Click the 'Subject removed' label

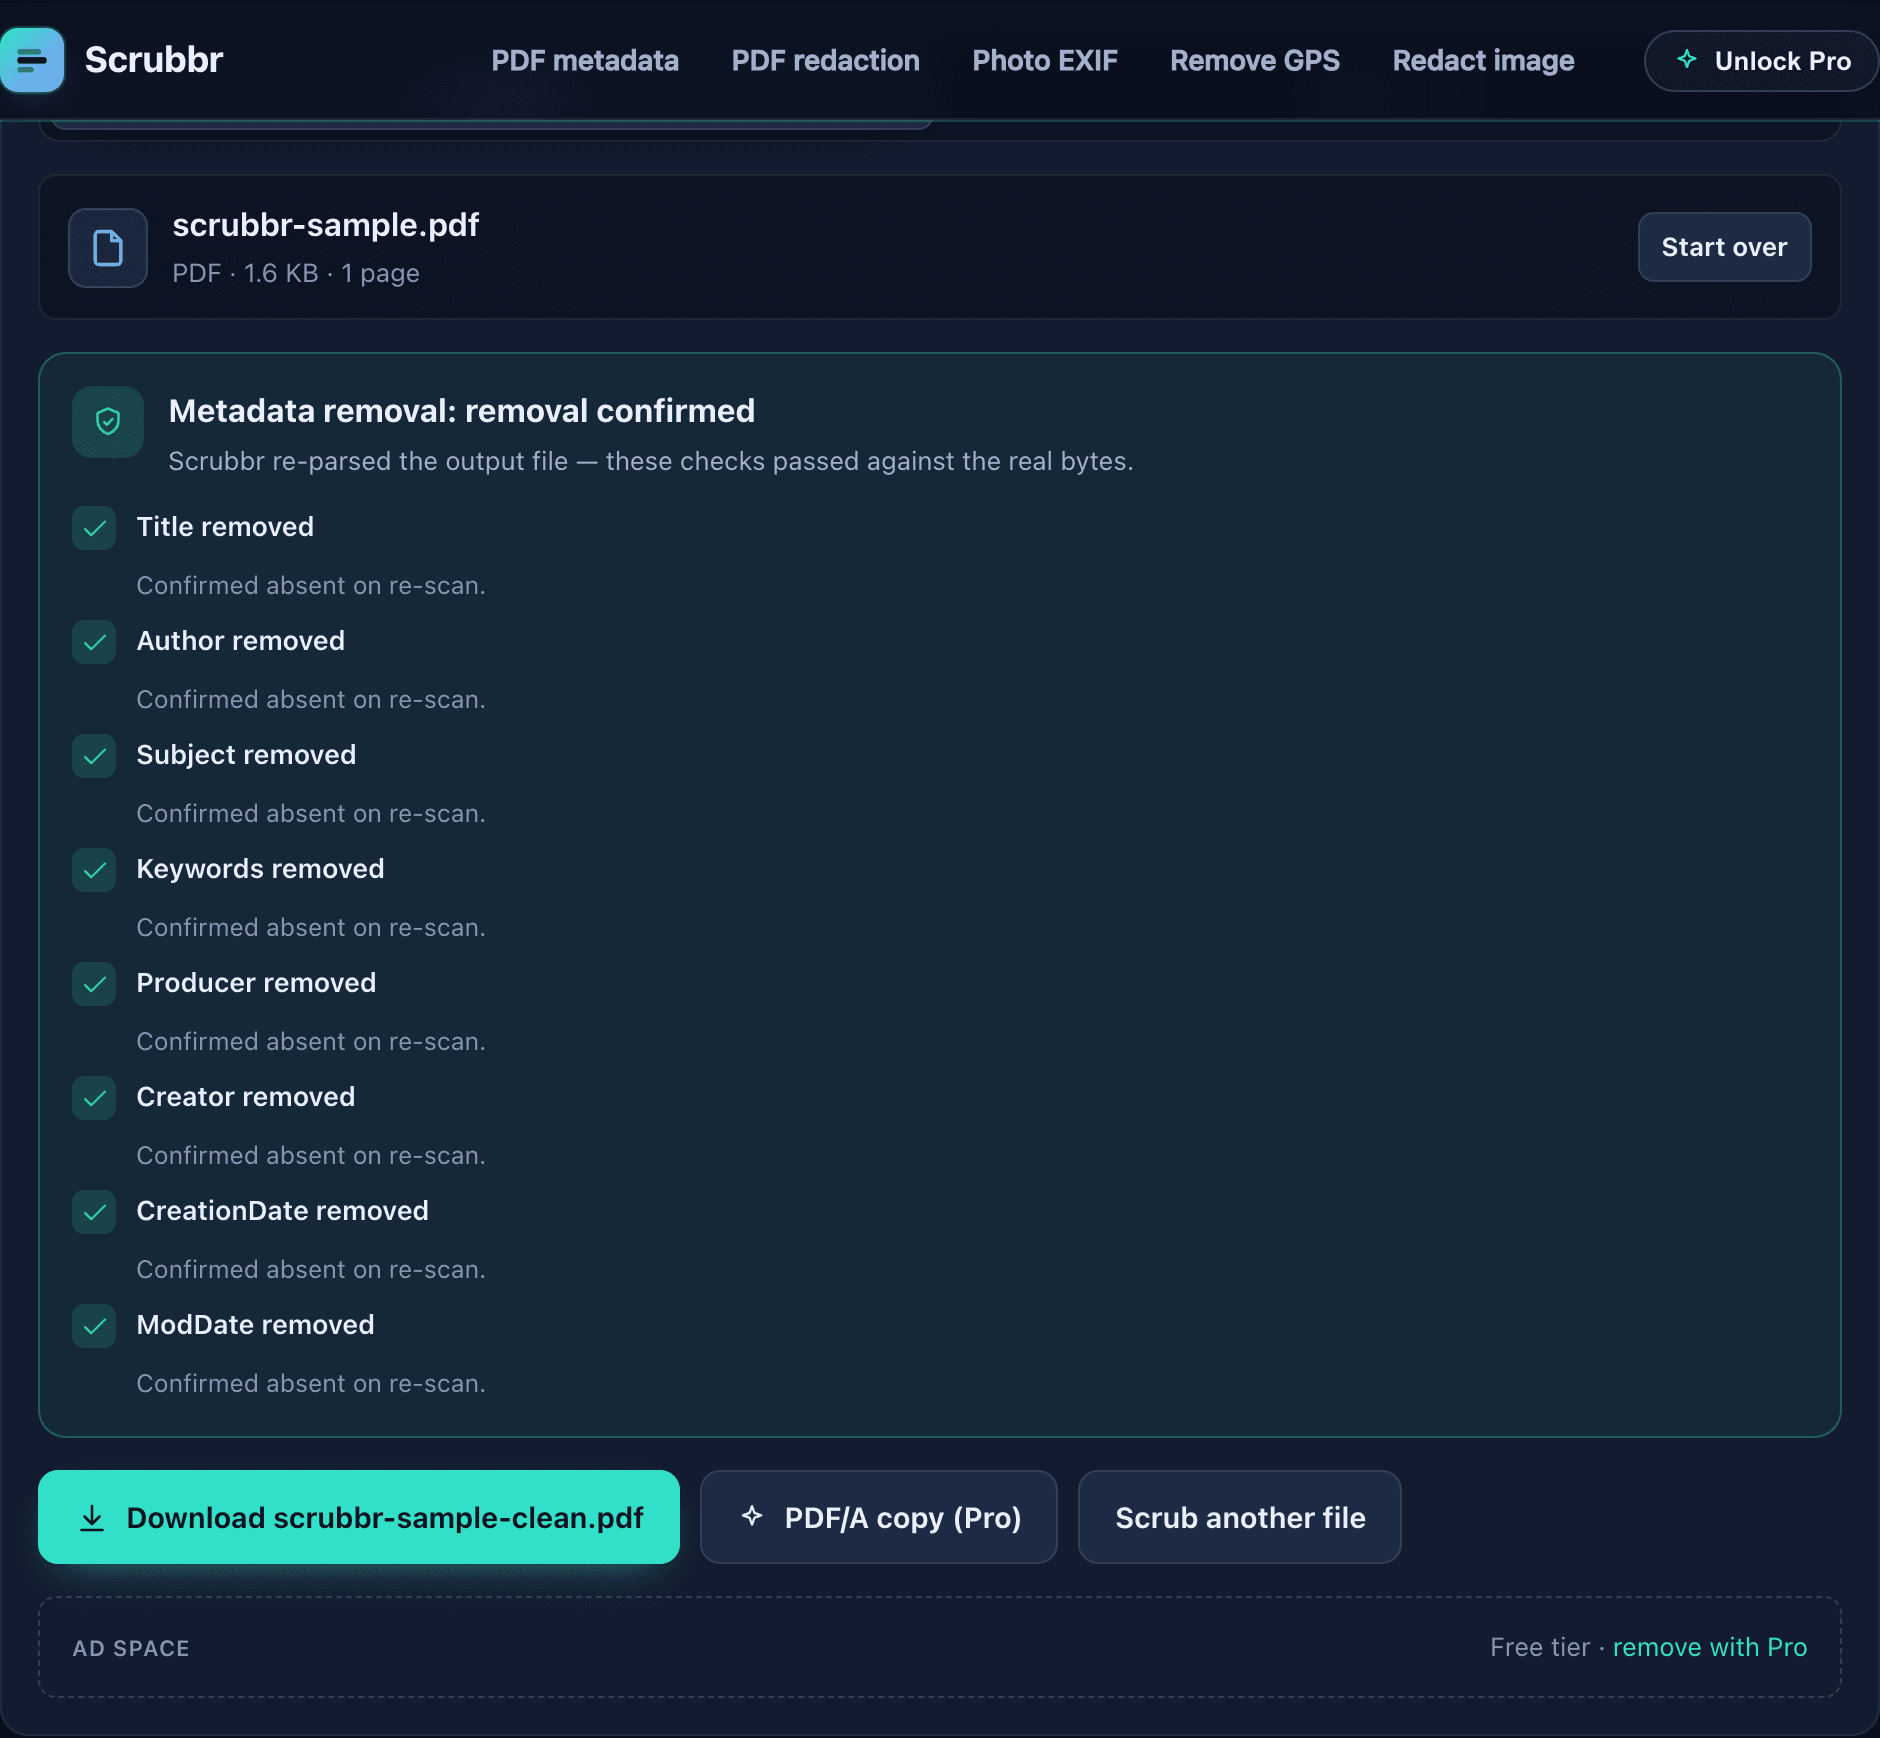[x=246, y=755]
